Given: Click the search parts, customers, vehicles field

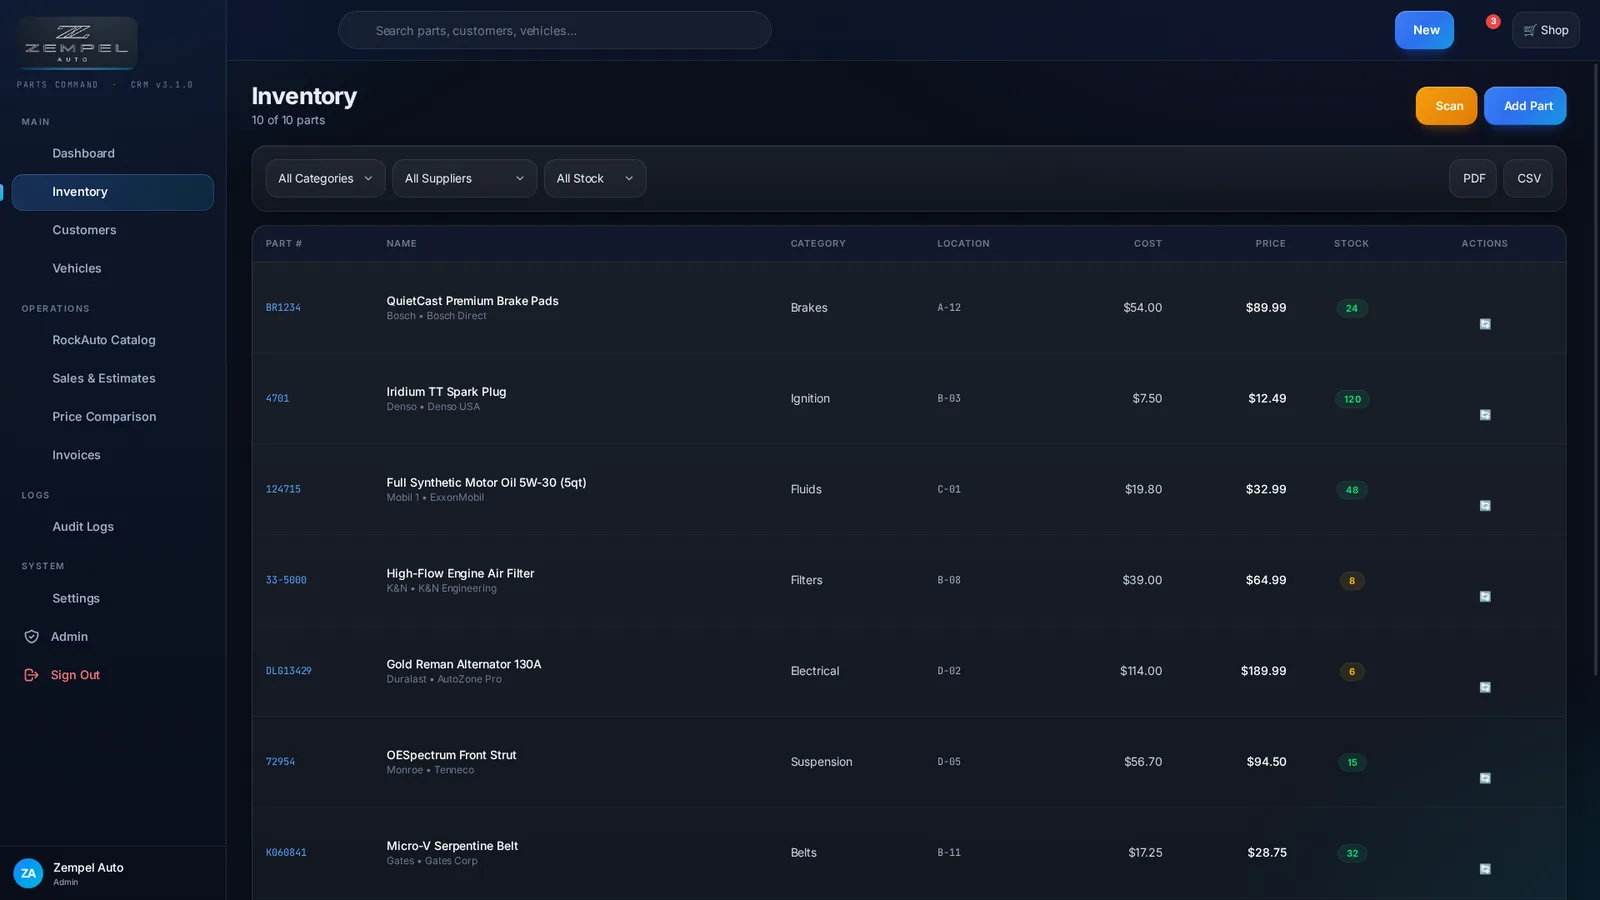Looking at the screenshot, I should coord(555,31).
